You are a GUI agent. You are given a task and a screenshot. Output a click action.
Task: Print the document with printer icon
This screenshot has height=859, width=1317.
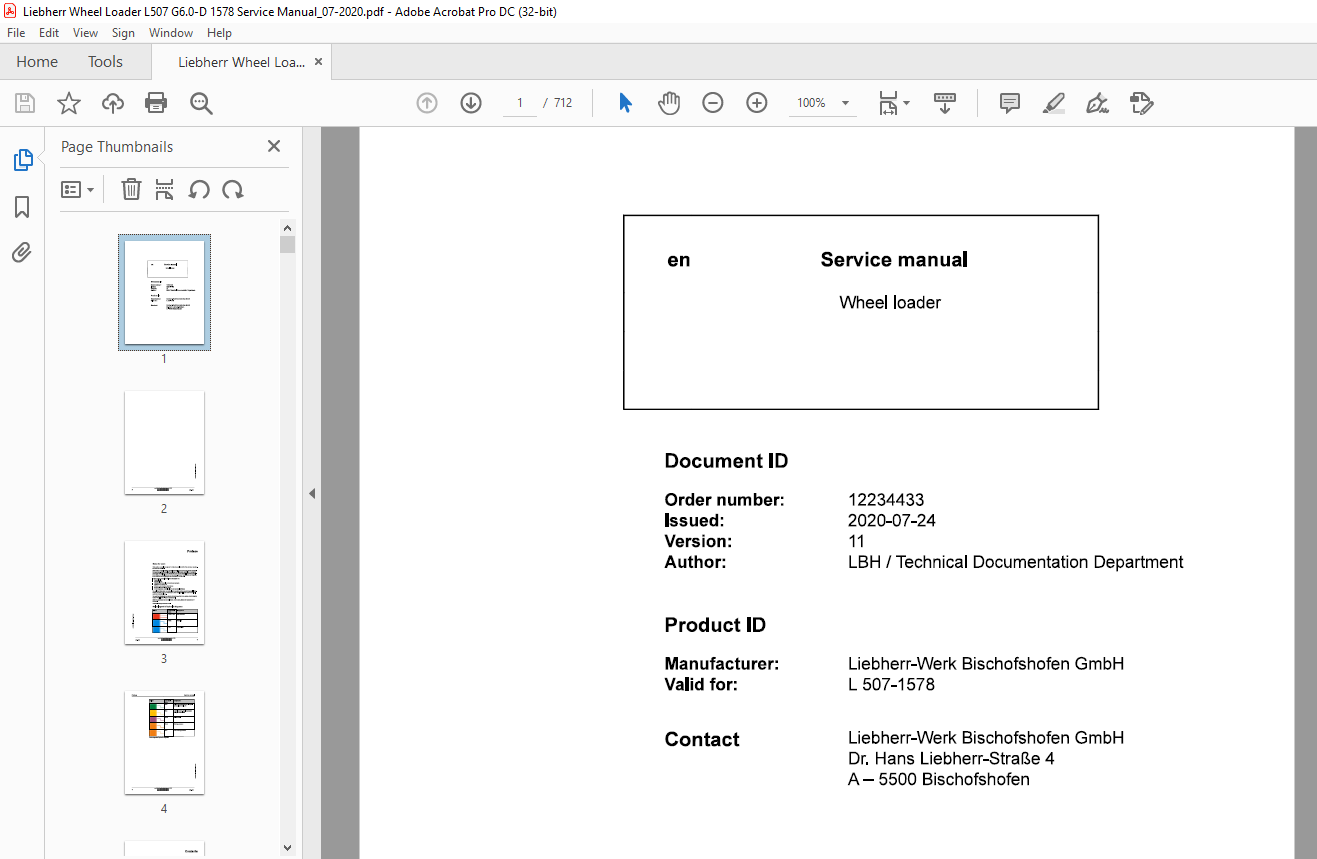click(156, 103)
